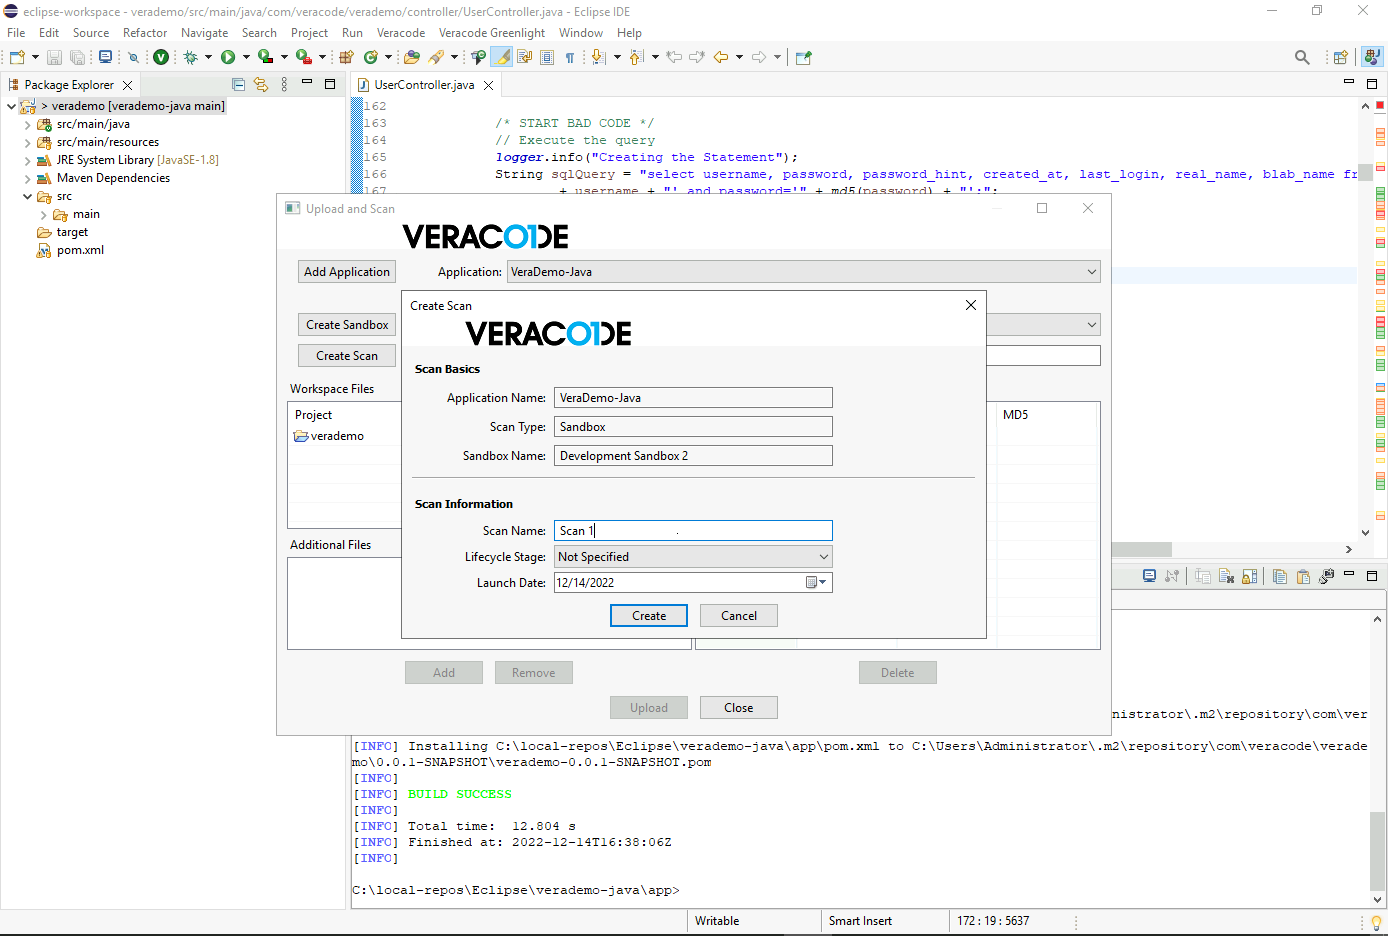1388x936 pixels.
Task: Open the Project menu
Action: coord(309,33)
